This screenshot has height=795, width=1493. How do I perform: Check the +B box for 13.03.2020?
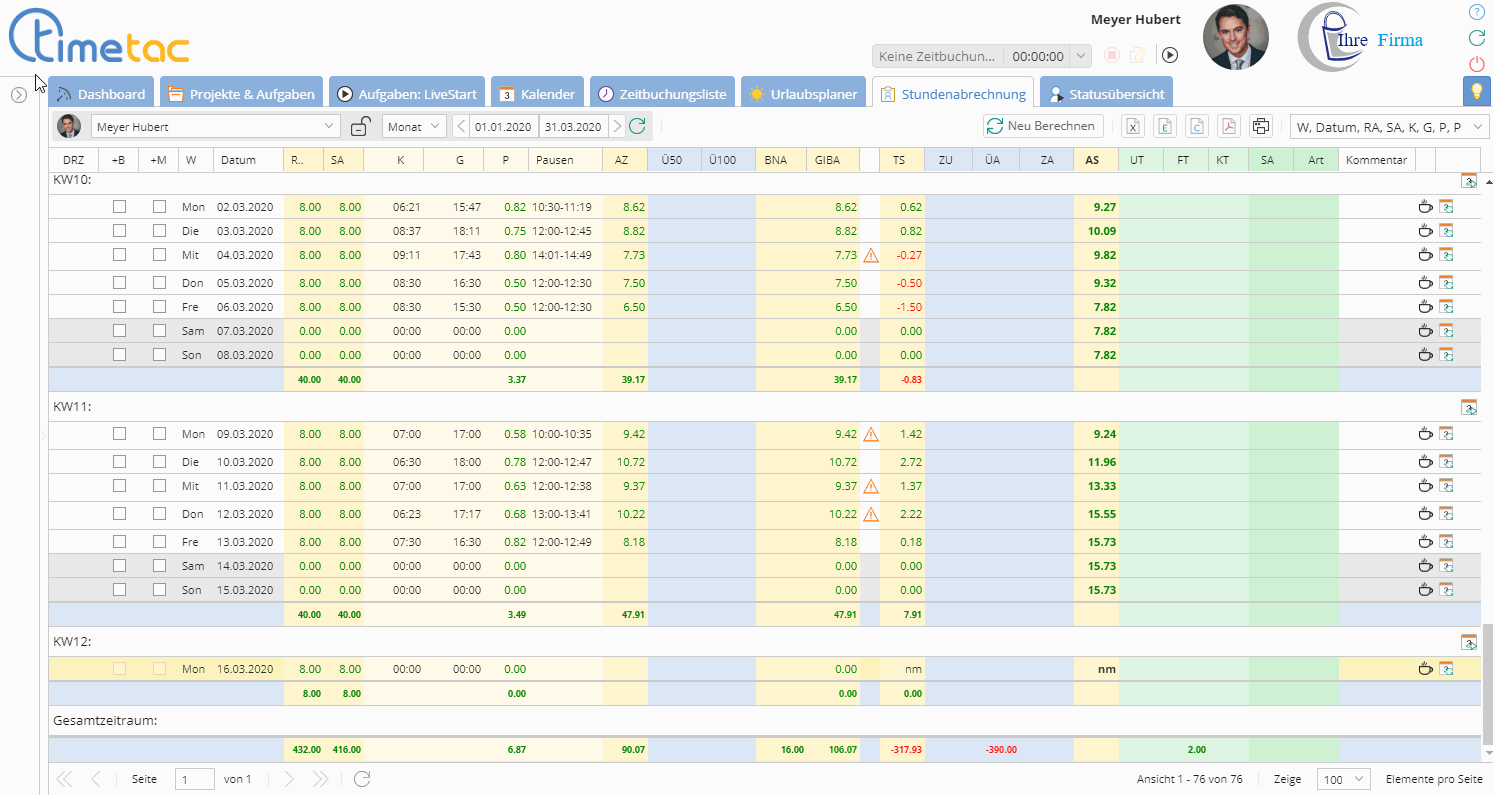pos(119,542)
